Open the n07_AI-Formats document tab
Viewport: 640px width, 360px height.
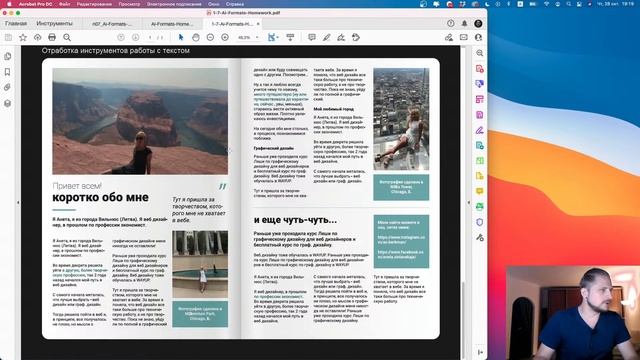click(112, 24)
